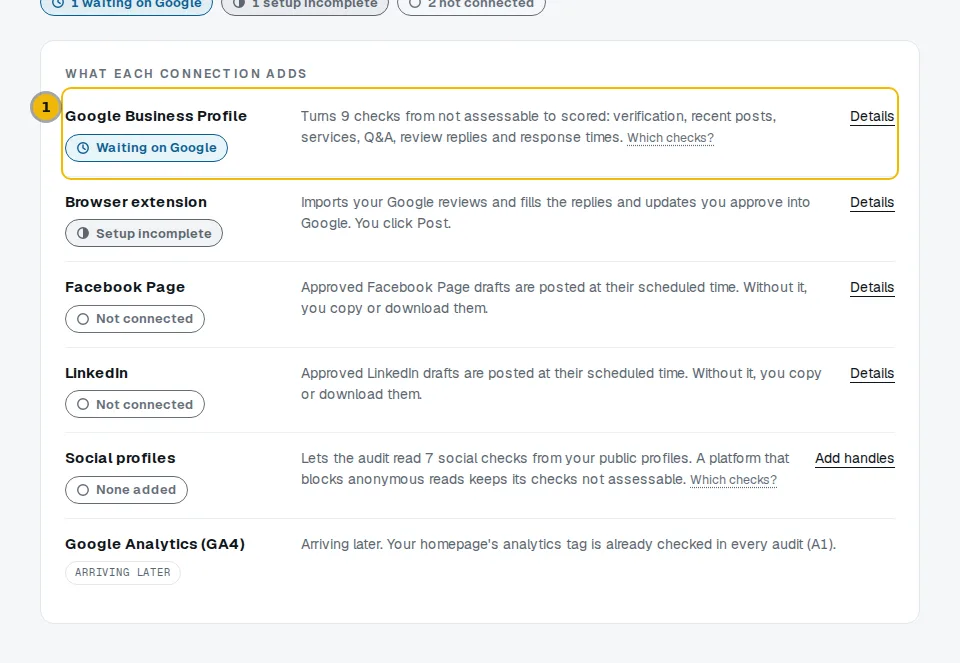Click the circle icon in LinkedIn's Not connected status
Screen dimensions: 960x663
(83, 405)
